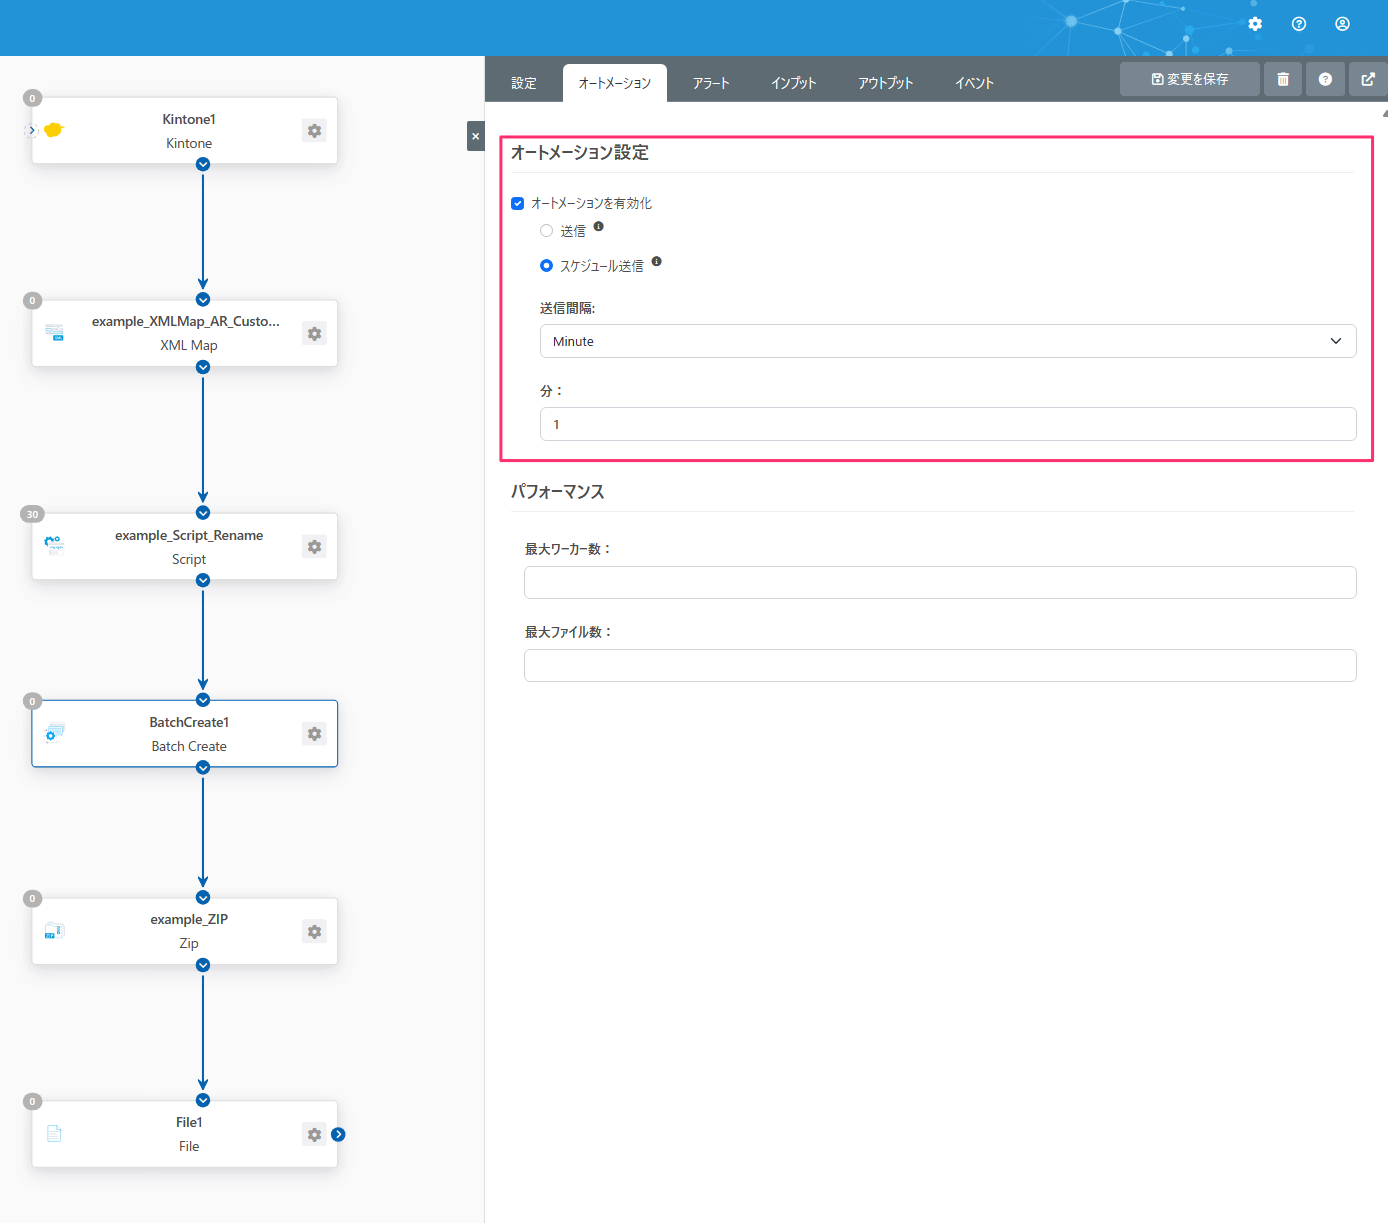This screenshot has height=1223, width=1388.
Task: Select File1 connector name
Action: click(189, 1122)
